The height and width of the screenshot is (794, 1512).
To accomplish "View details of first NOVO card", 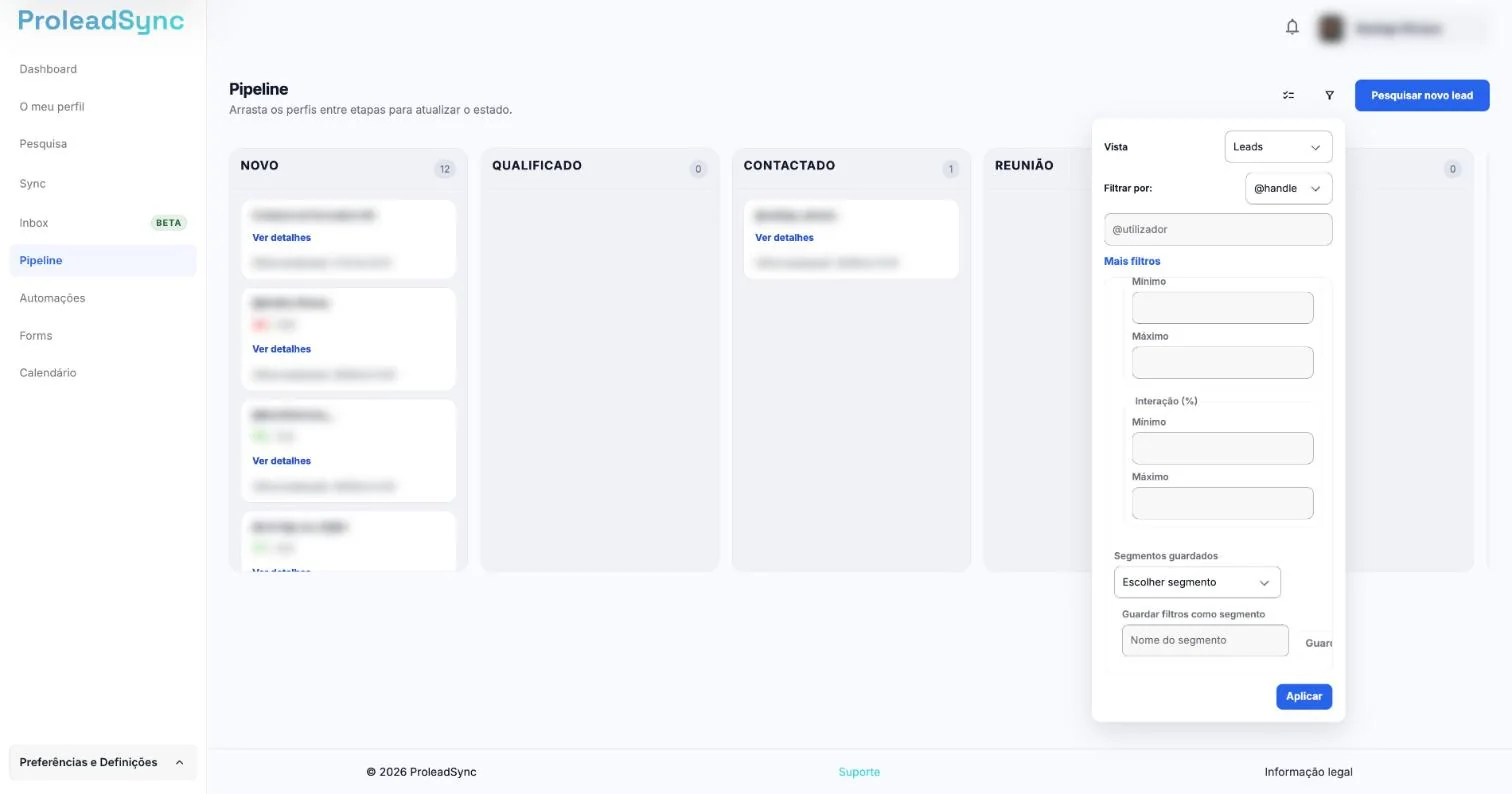I will 282,238.
